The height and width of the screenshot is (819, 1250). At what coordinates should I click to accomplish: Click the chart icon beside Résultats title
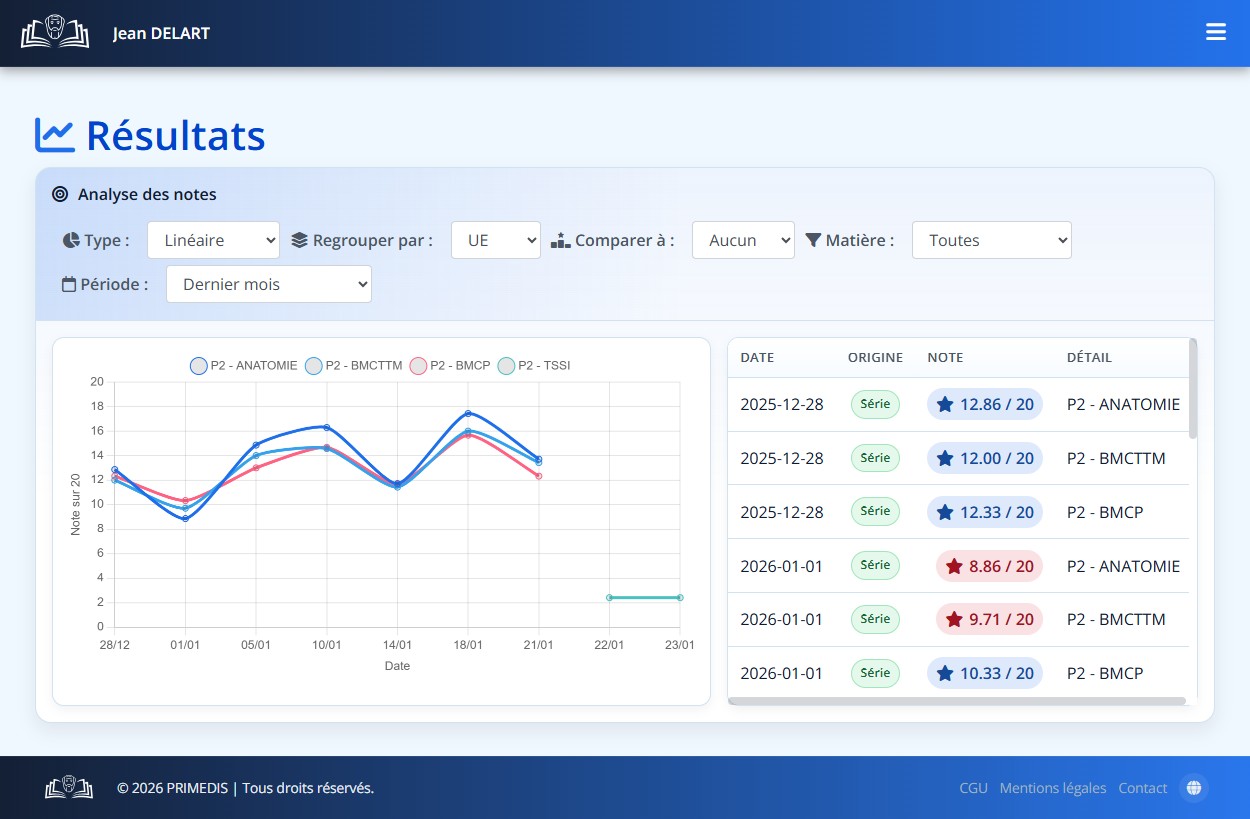(x=55, y=135)
